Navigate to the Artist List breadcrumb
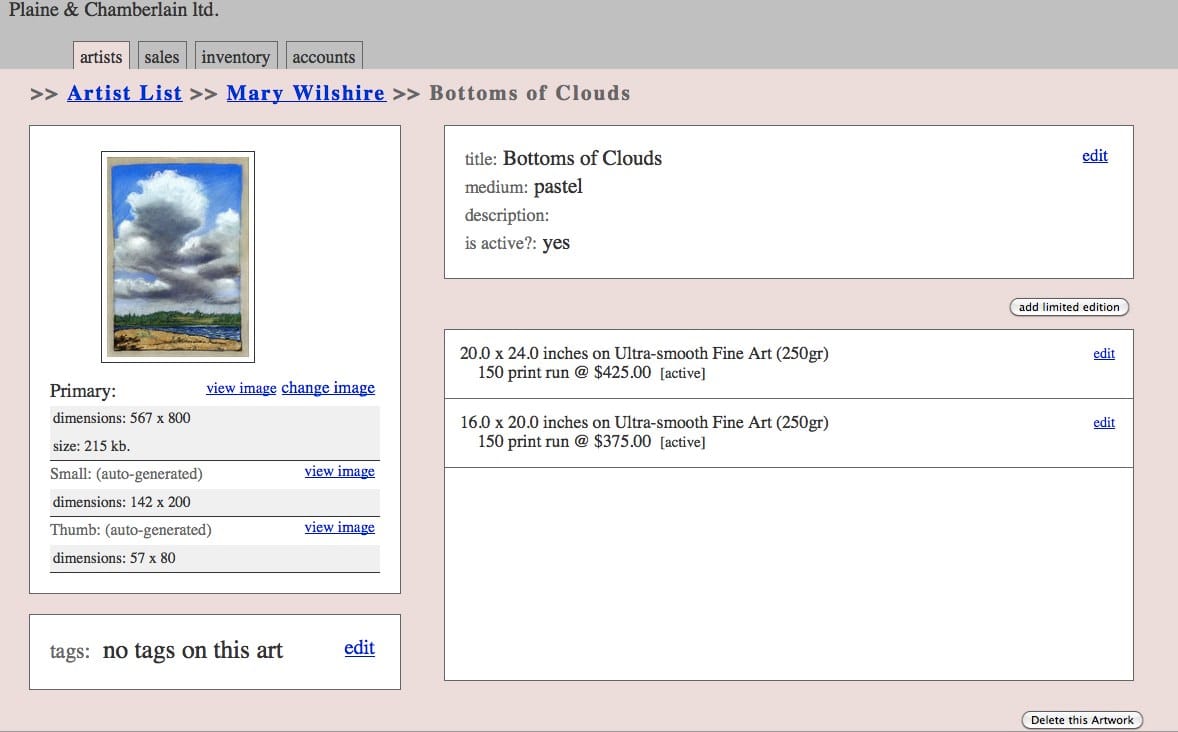Image resolution: width=1178 pixels, height=732 pixels. (124, 93)
